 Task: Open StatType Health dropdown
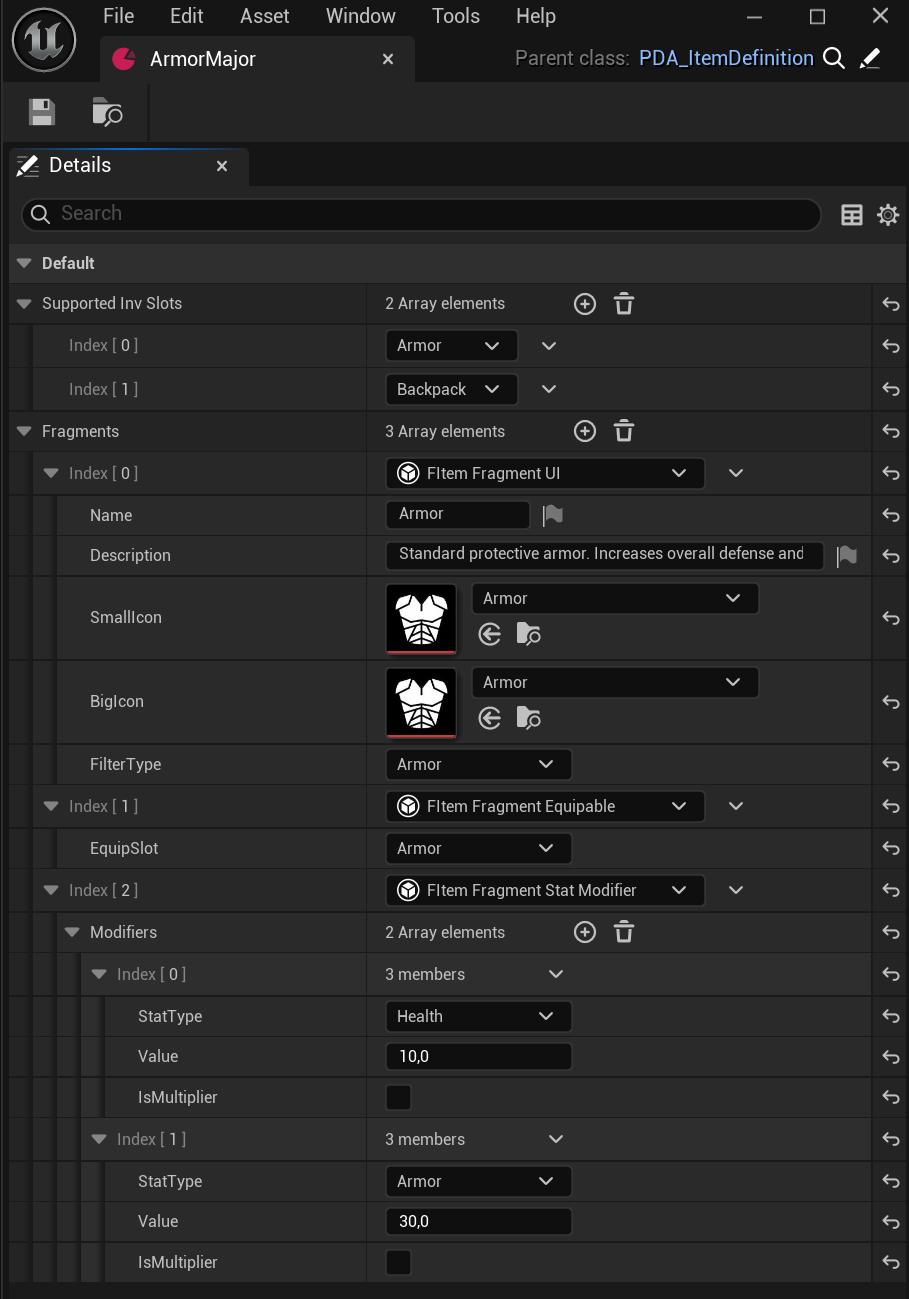(478, 1017)
